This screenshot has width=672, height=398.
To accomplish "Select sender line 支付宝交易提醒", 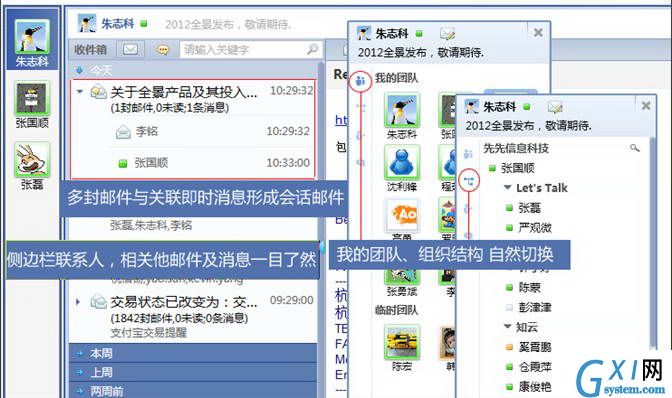I will 149,333.
